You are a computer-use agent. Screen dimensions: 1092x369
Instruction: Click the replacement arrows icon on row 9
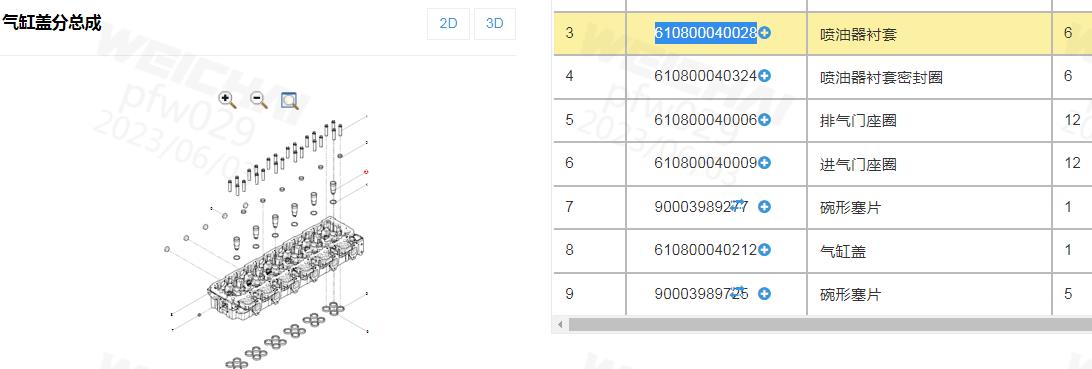pos(738,290)
